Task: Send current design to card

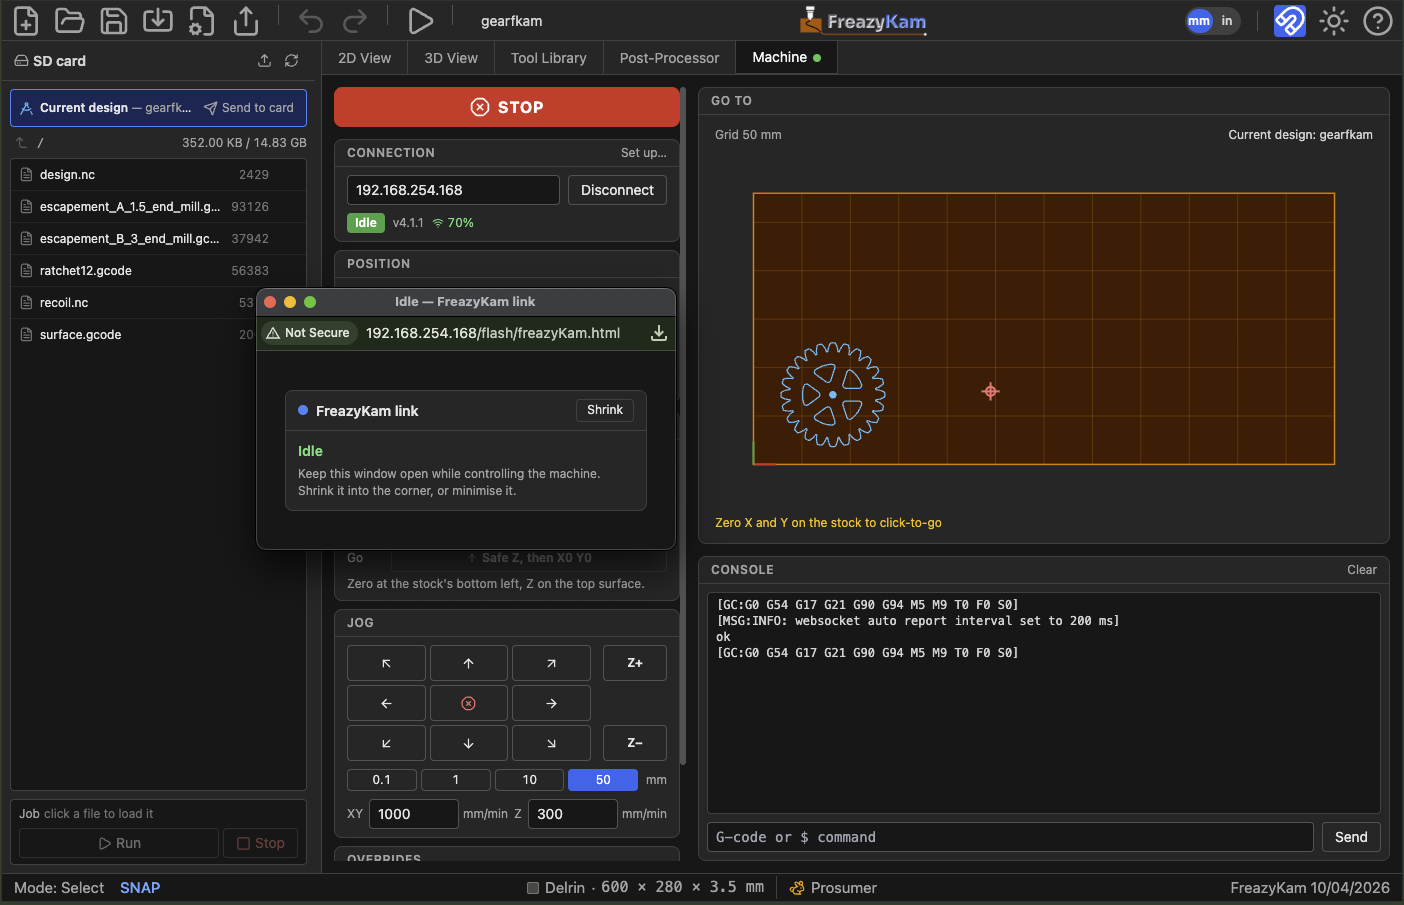Action: pos(249,108)
